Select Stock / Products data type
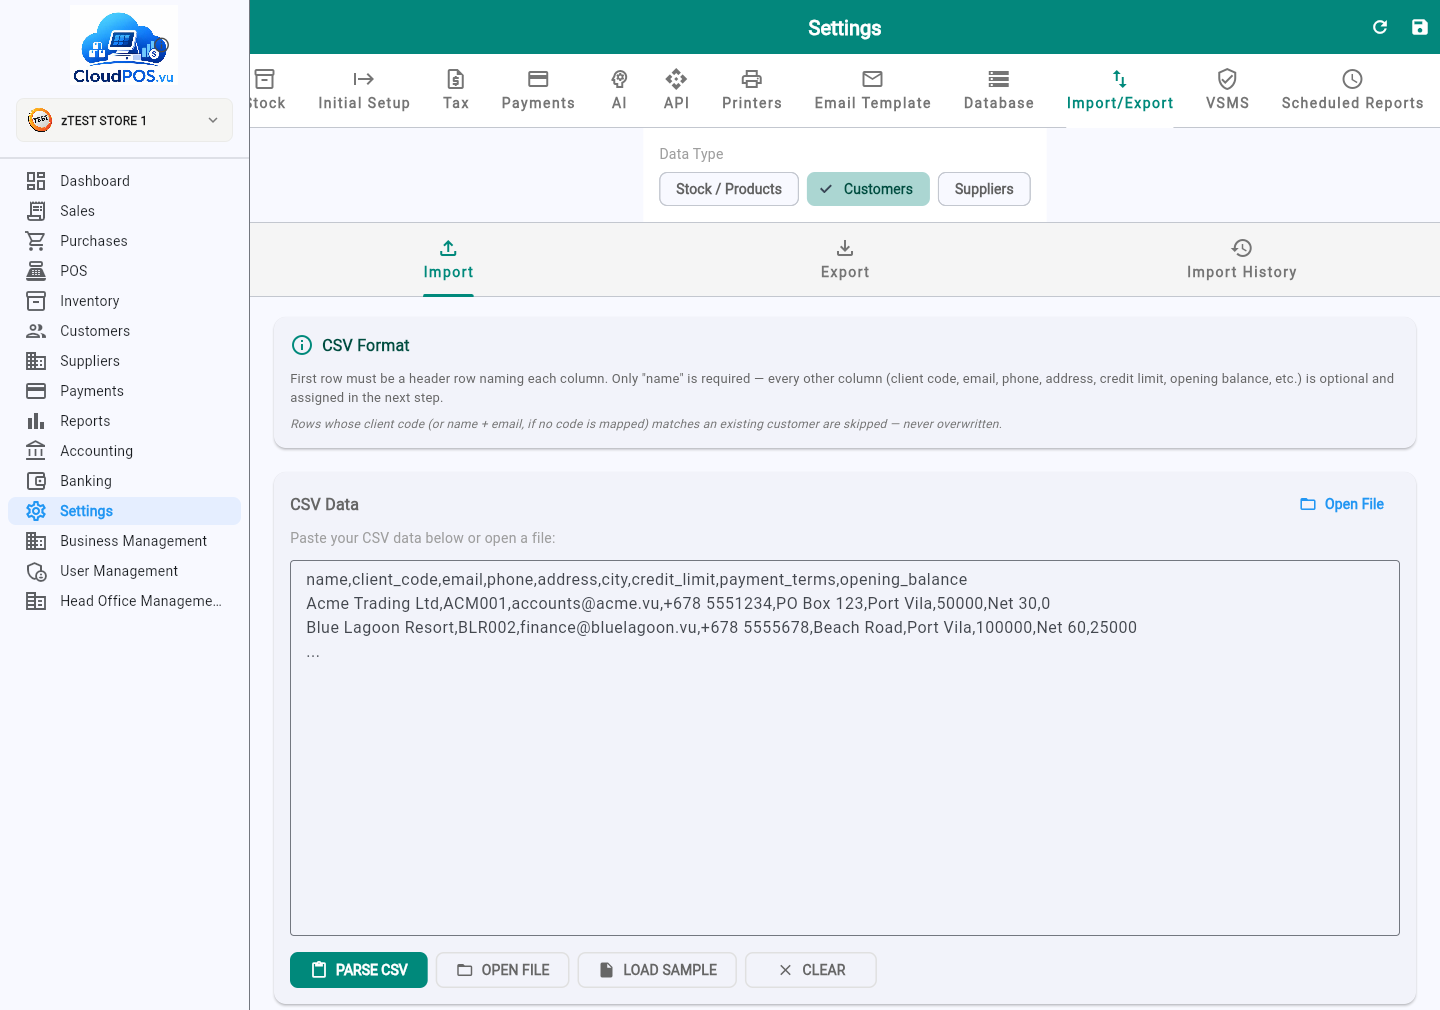 (x=729, y=189)
